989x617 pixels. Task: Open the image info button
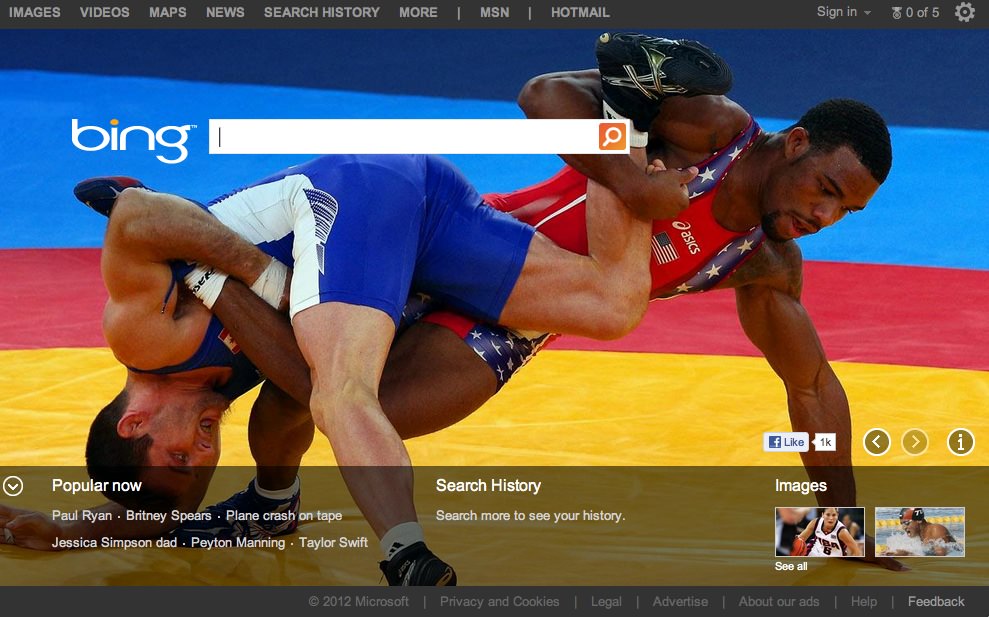[961, 442]
